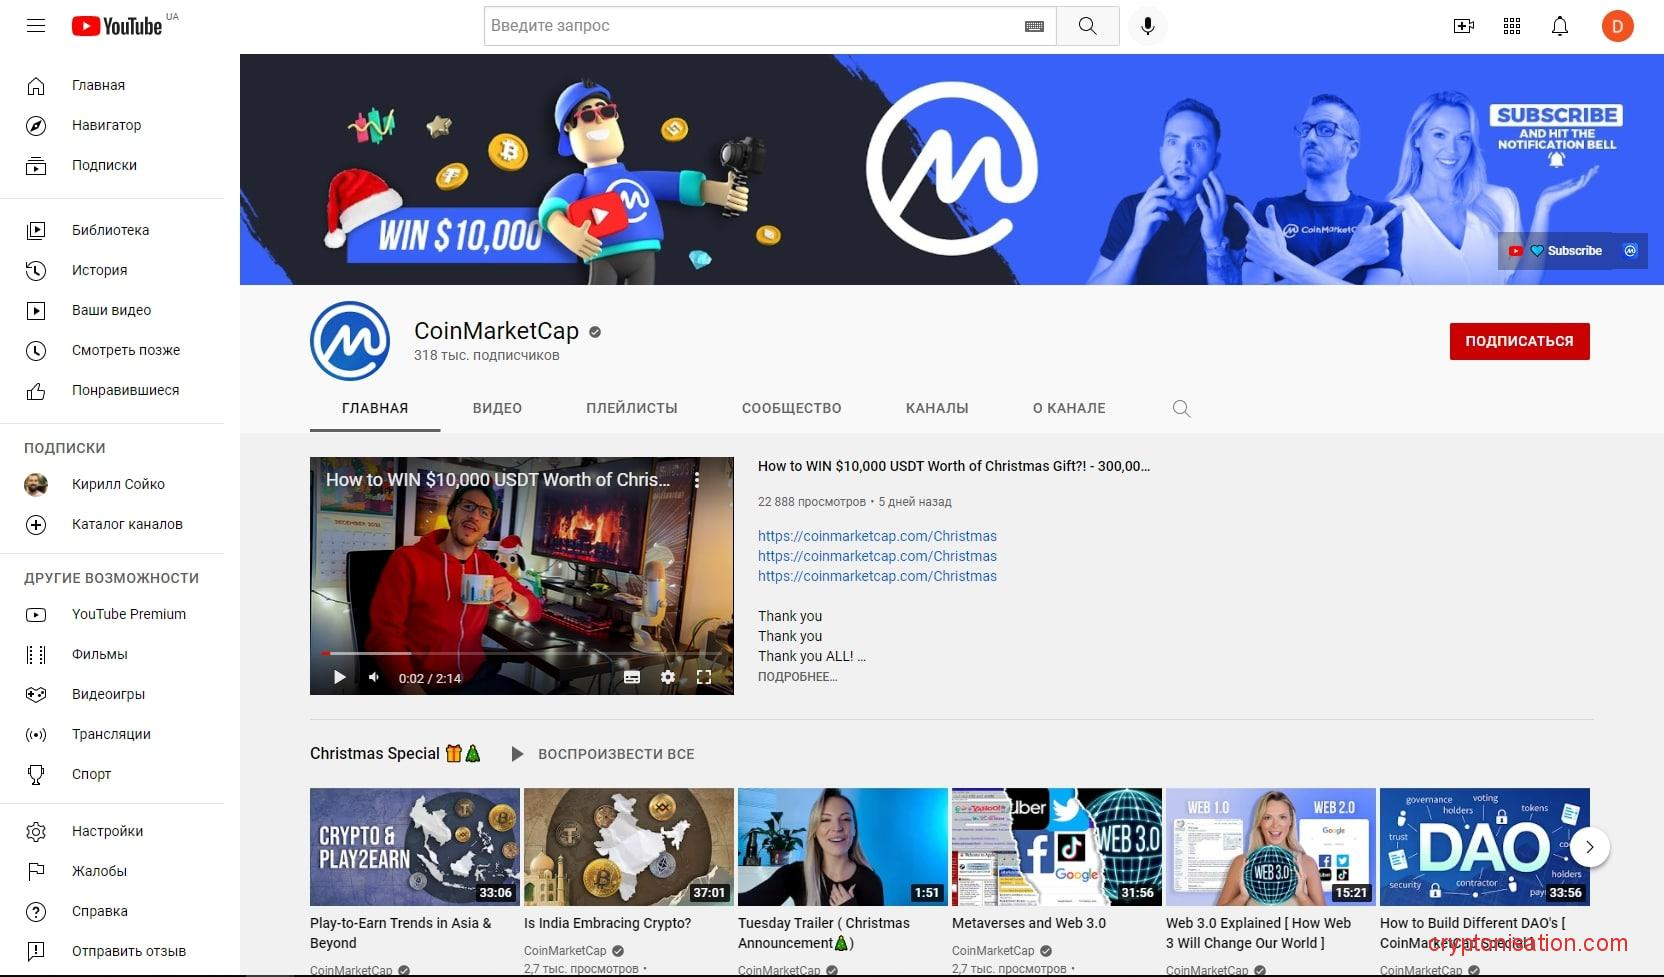The image size is (1664, 977).
Task: Click the search magnifier button
Action: pyautogui.click(x=1087, y=26)
